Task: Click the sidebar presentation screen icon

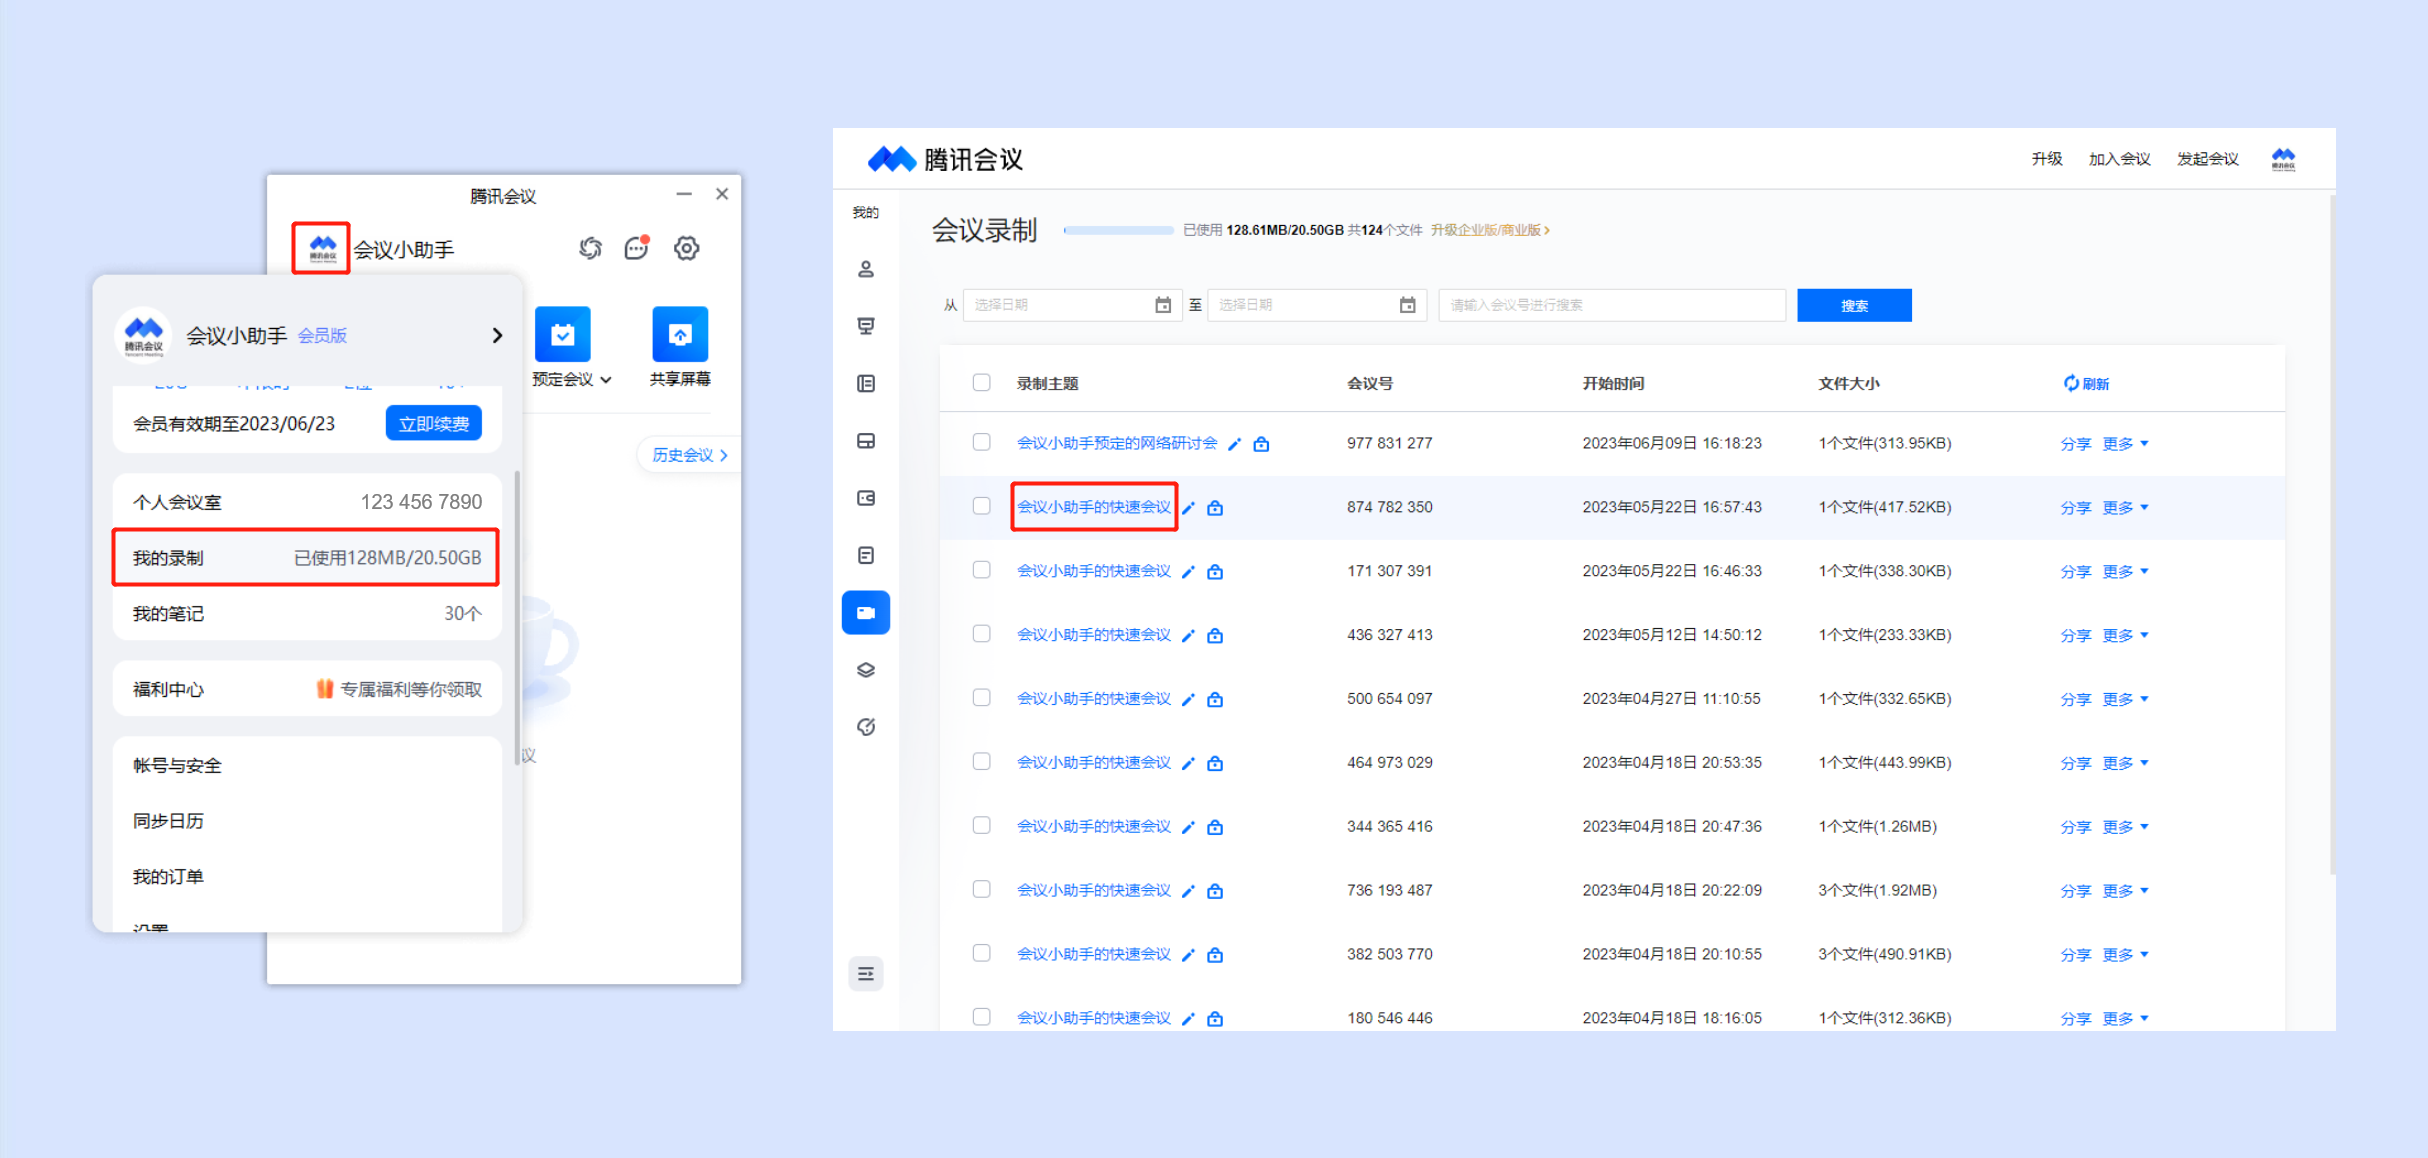Action: click(x=866, y=326)
